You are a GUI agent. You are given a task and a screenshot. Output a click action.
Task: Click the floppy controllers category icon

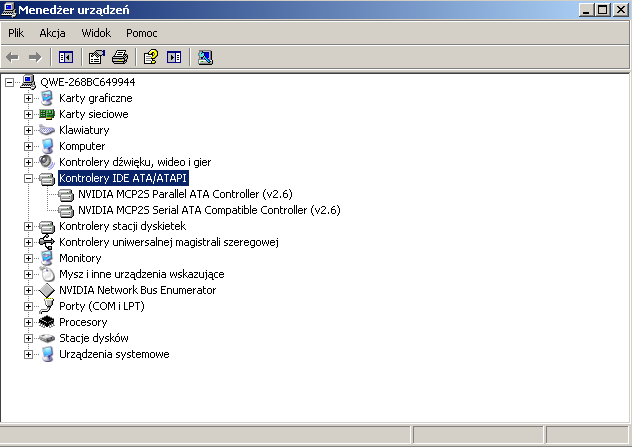coord(47,226)
